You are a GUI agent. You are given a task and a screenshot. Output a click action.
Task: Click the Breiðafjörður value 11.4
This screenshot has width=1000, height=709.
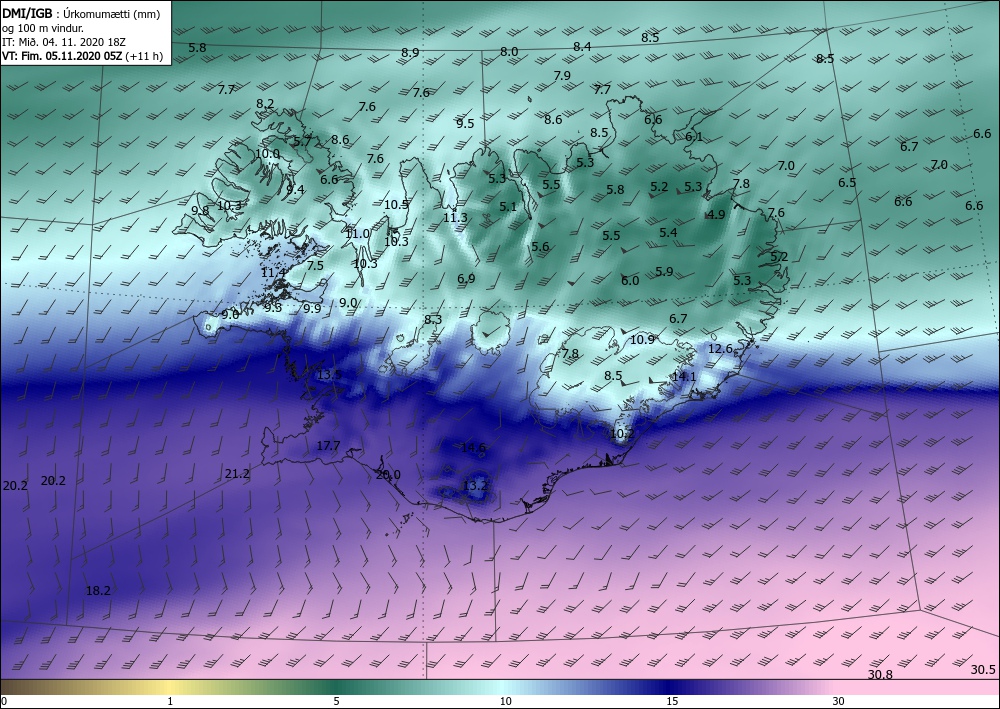(274, 273)
